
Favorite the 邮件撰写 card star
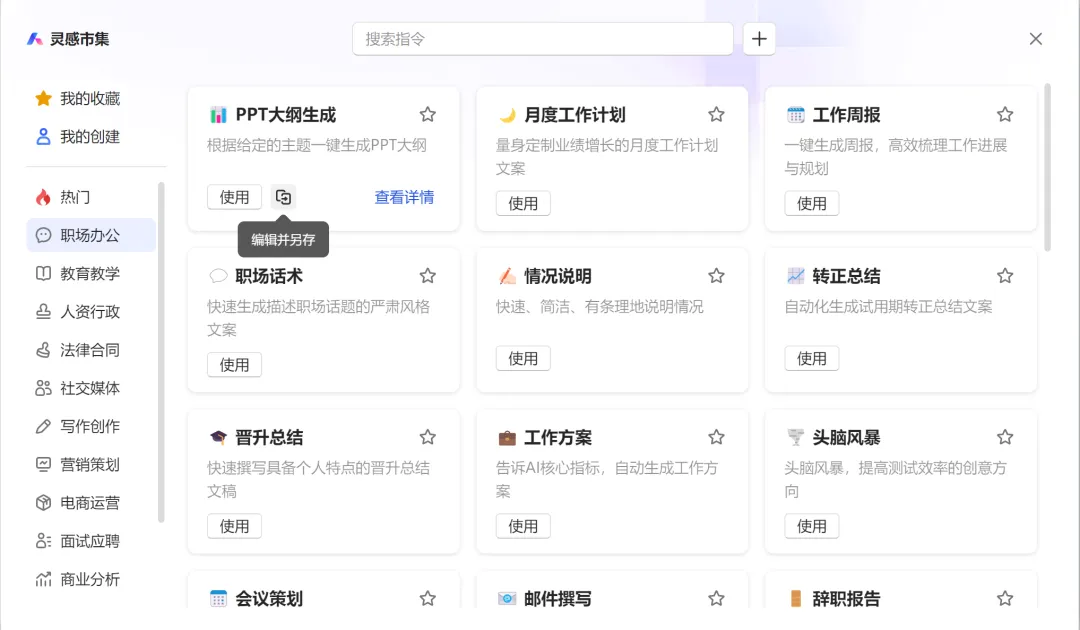716,598
